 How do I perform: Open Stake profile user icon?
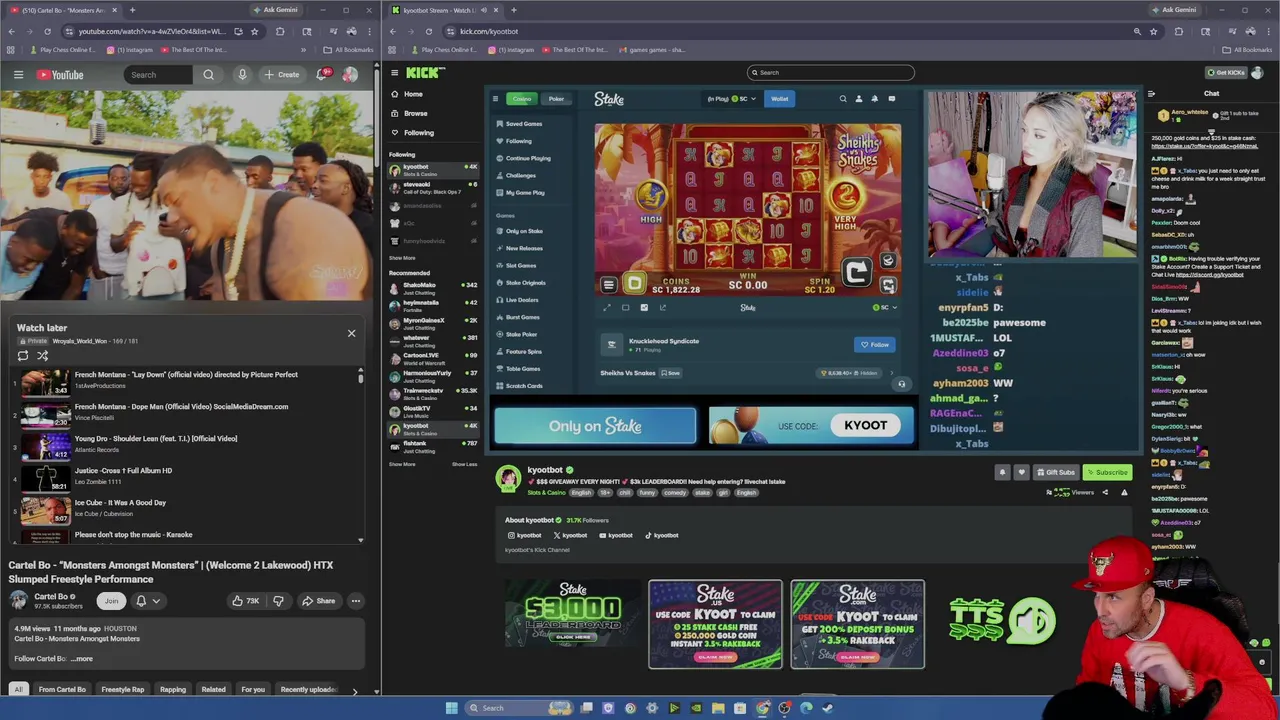[859, 99]
